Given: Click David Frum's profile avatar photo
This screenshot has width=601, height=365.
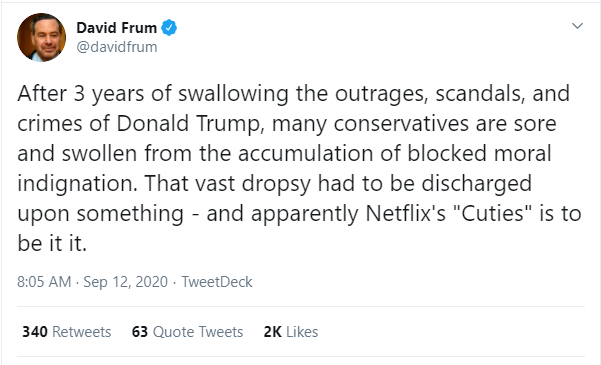Looking at the screenshot, I should (x=41, y=37).
